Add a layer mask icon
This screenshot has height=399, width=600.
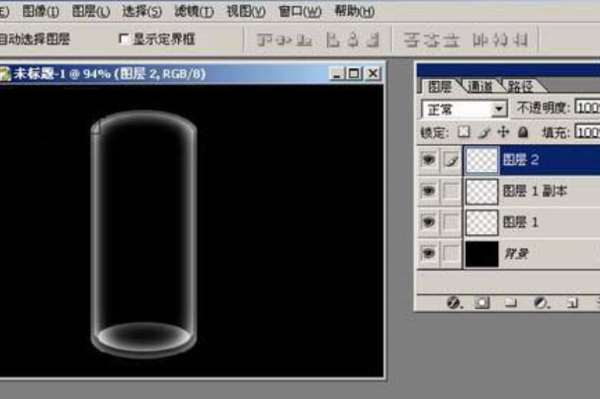pos(482,303)
